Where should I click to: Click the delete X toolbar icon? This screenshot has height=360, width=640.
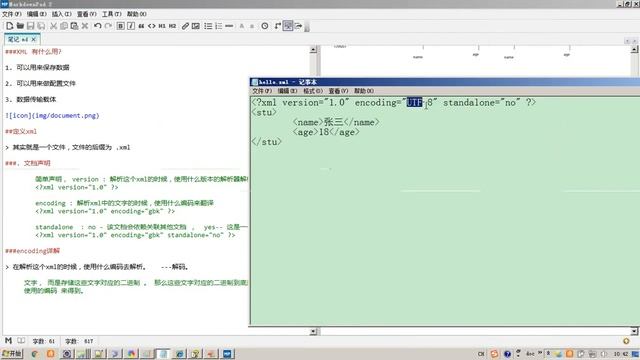coord(85,26)
